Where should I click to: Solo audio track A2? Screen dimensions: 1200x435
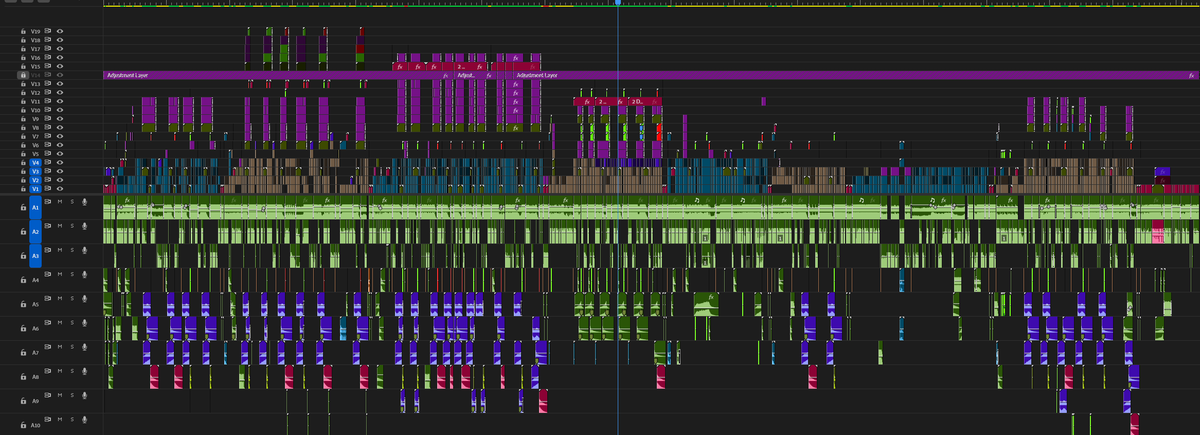pyautogui.click(x=72, y=225)
